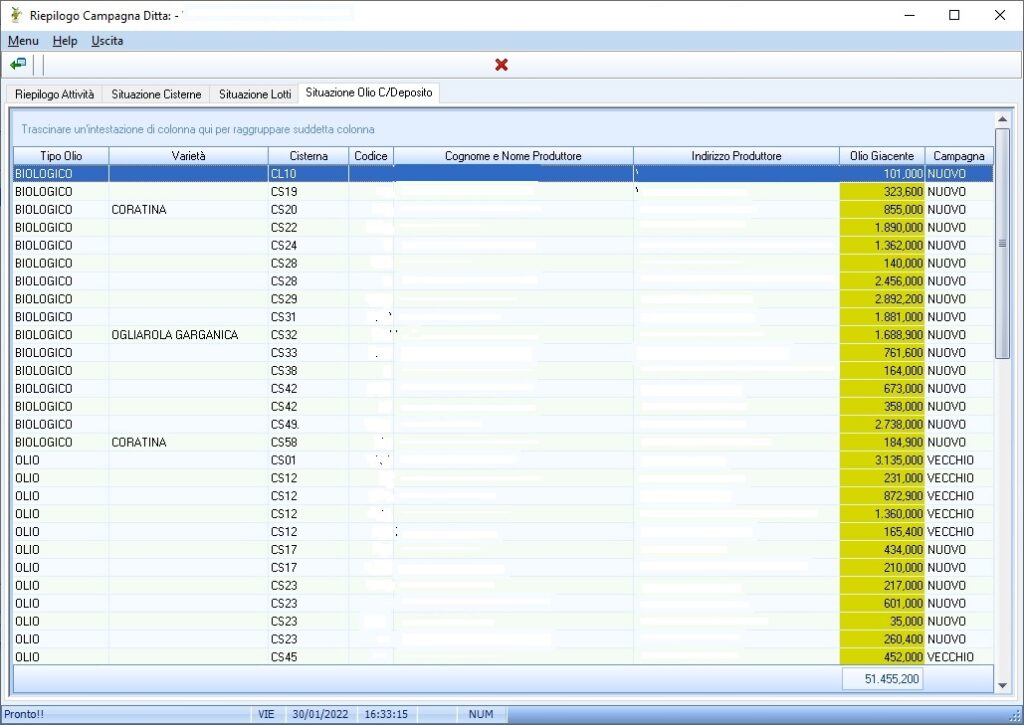Click the vertical scrollbar thumb
The width and height of the screenshot is (1024, 725).
(x=1002, y=243)
